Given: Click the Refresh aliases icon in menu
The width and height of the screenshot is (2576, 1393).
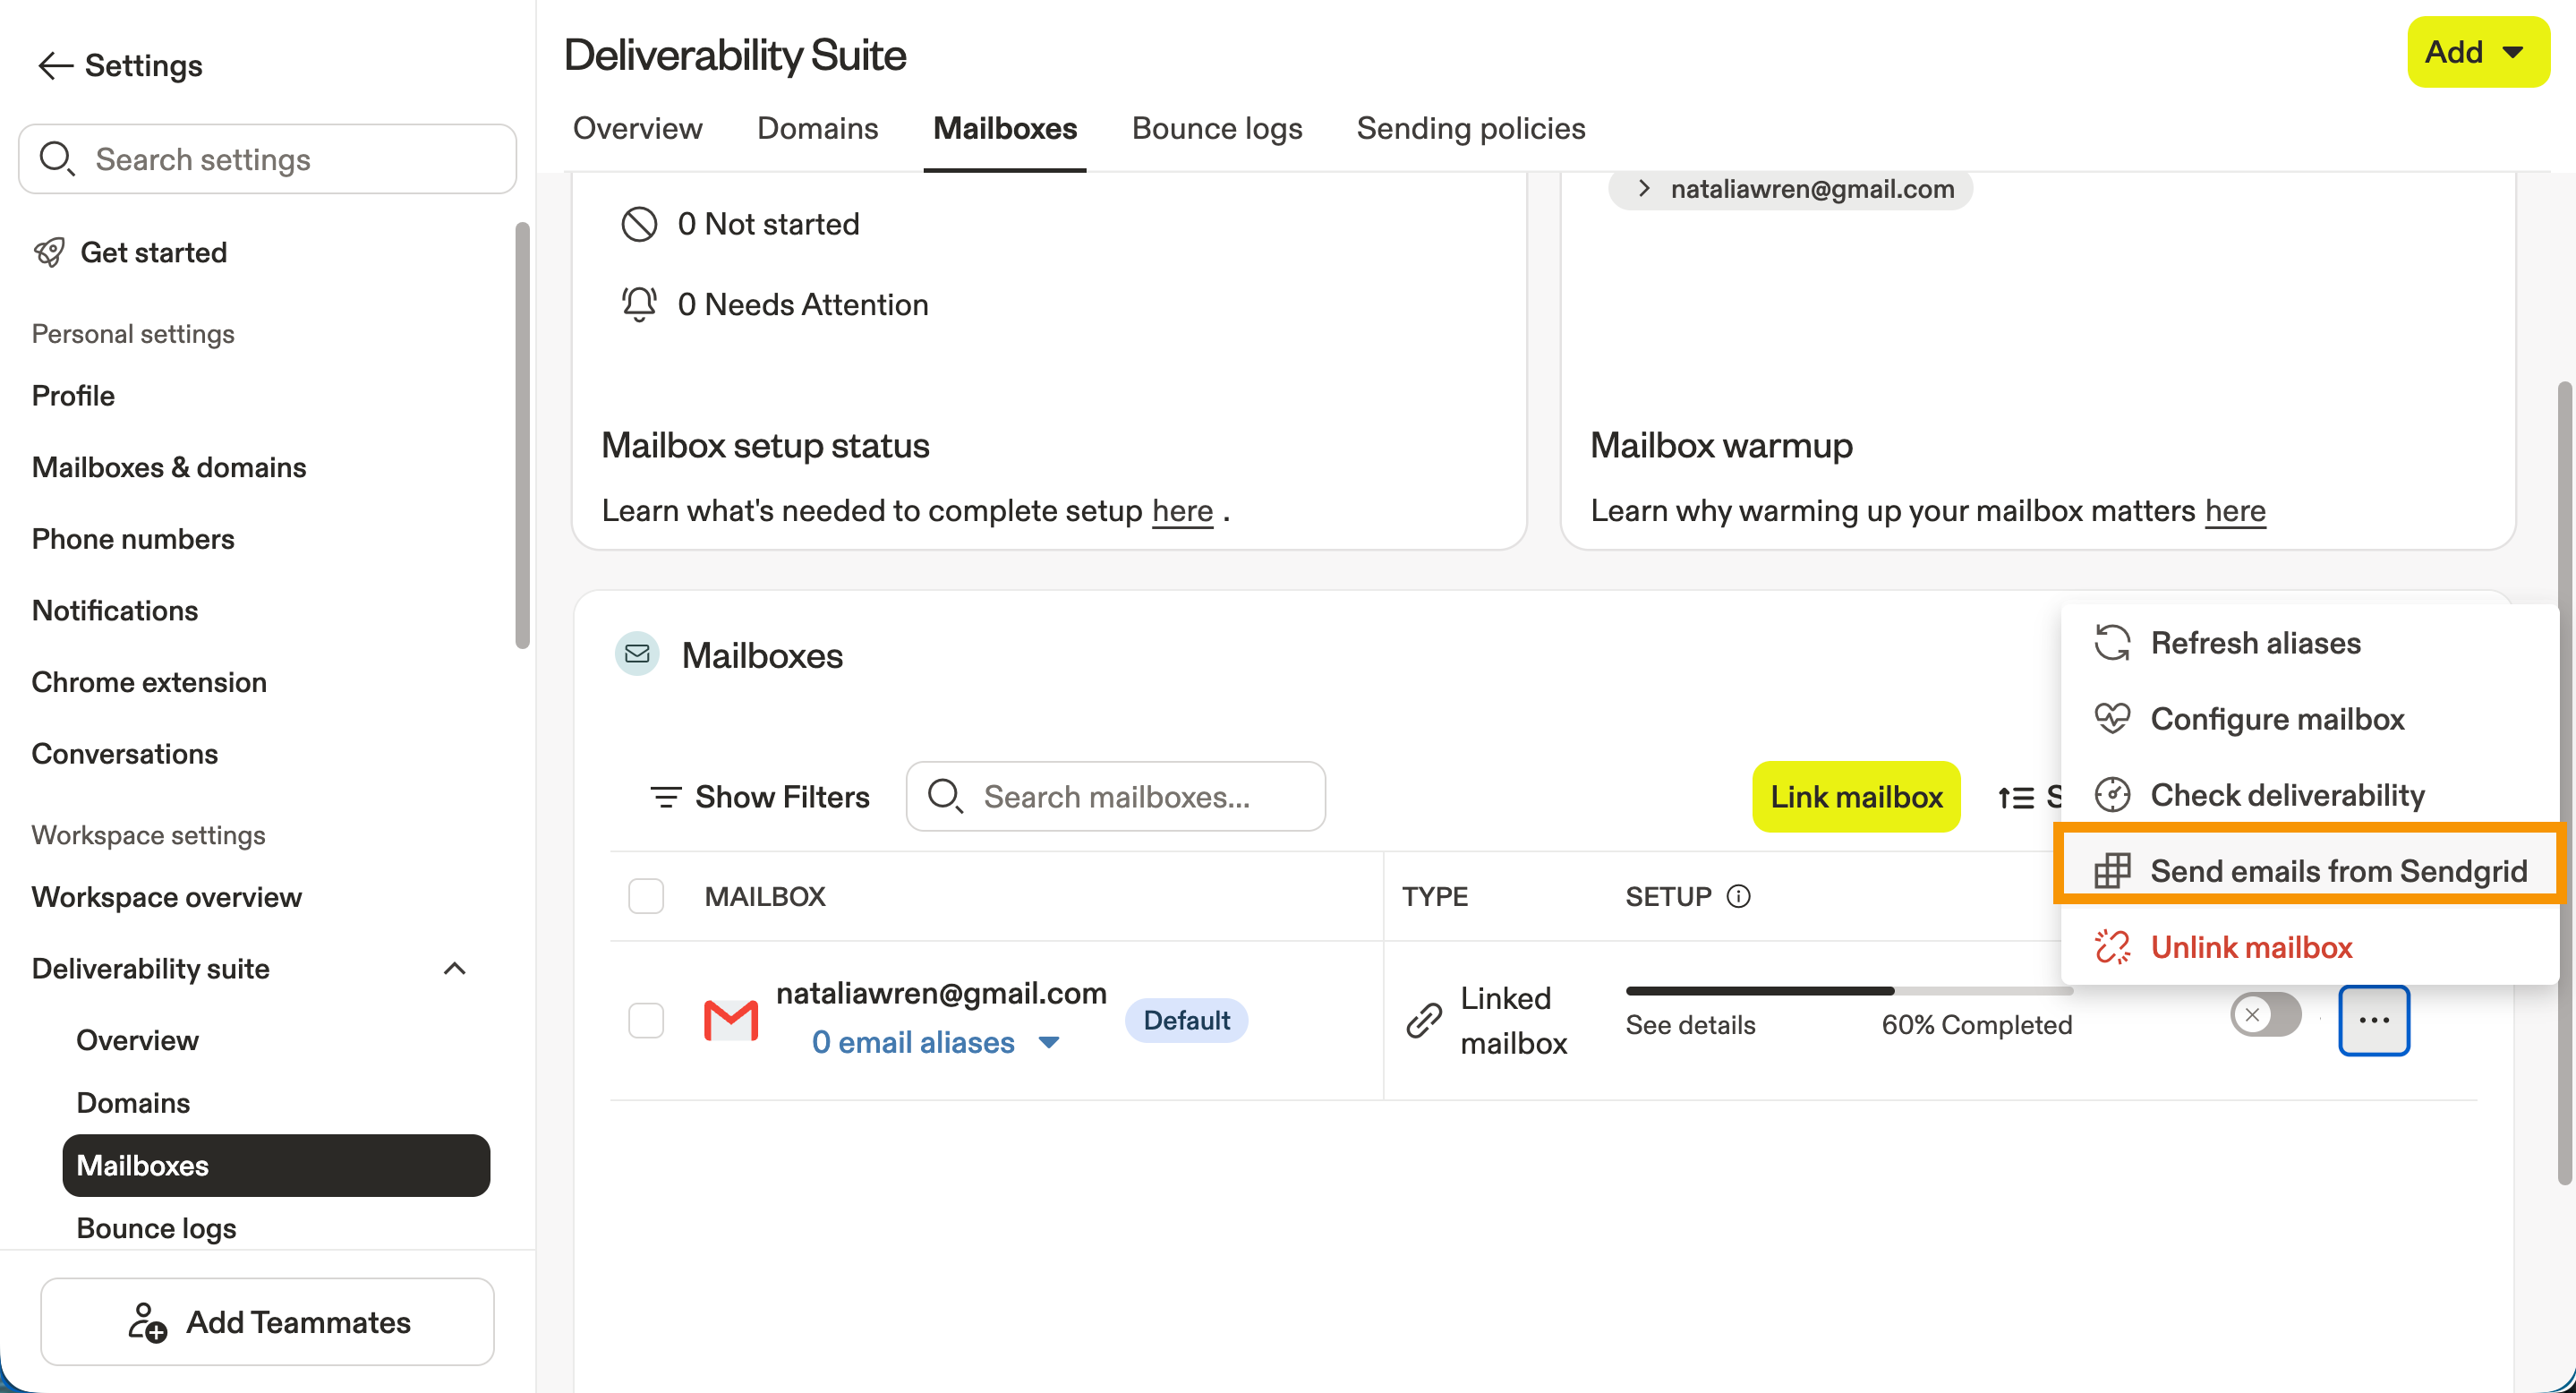Looking at the screenshot, I should (2112, 643).
